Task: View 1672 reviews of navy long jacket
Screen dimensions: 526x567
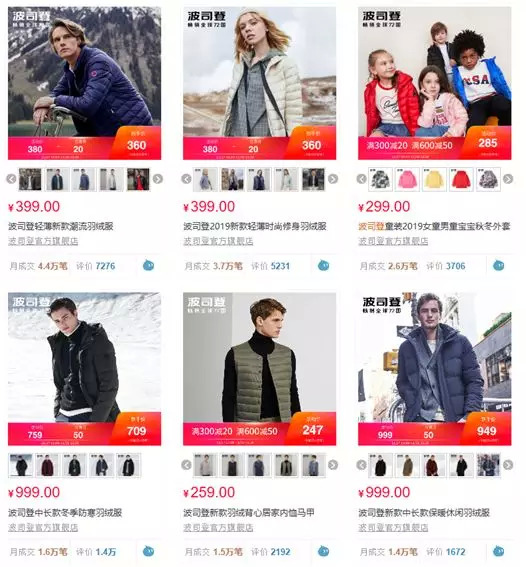Action: point(455,552)
